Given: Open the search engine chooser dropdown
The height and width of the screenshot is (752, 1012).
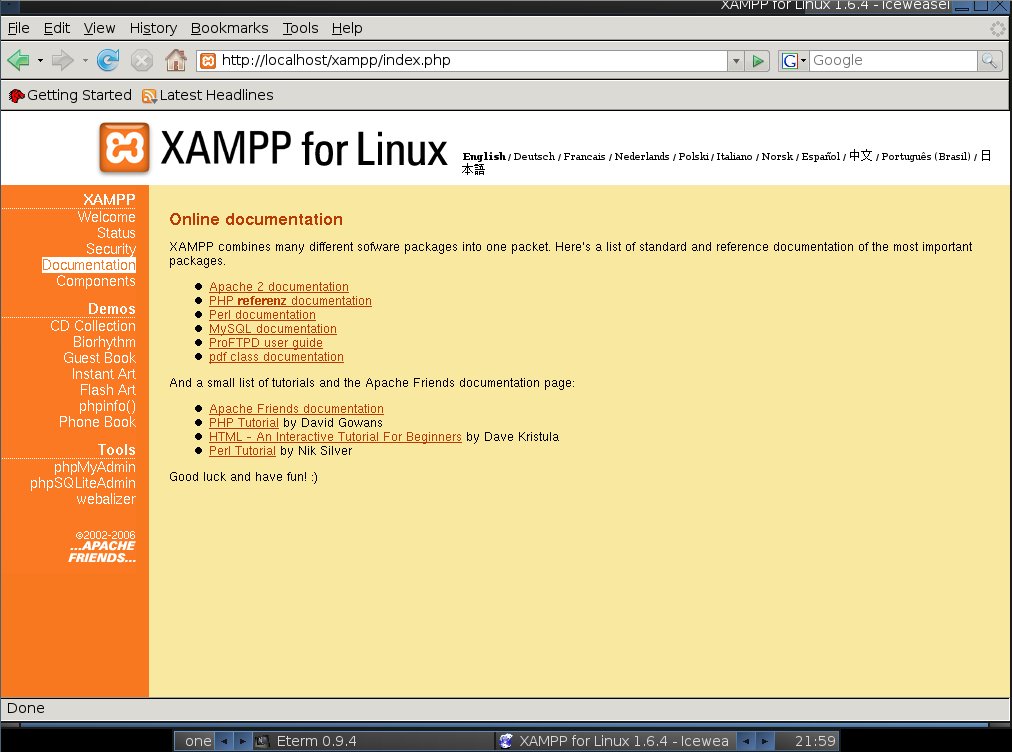Looking at the screenshot, I should [x=803, y=61].
